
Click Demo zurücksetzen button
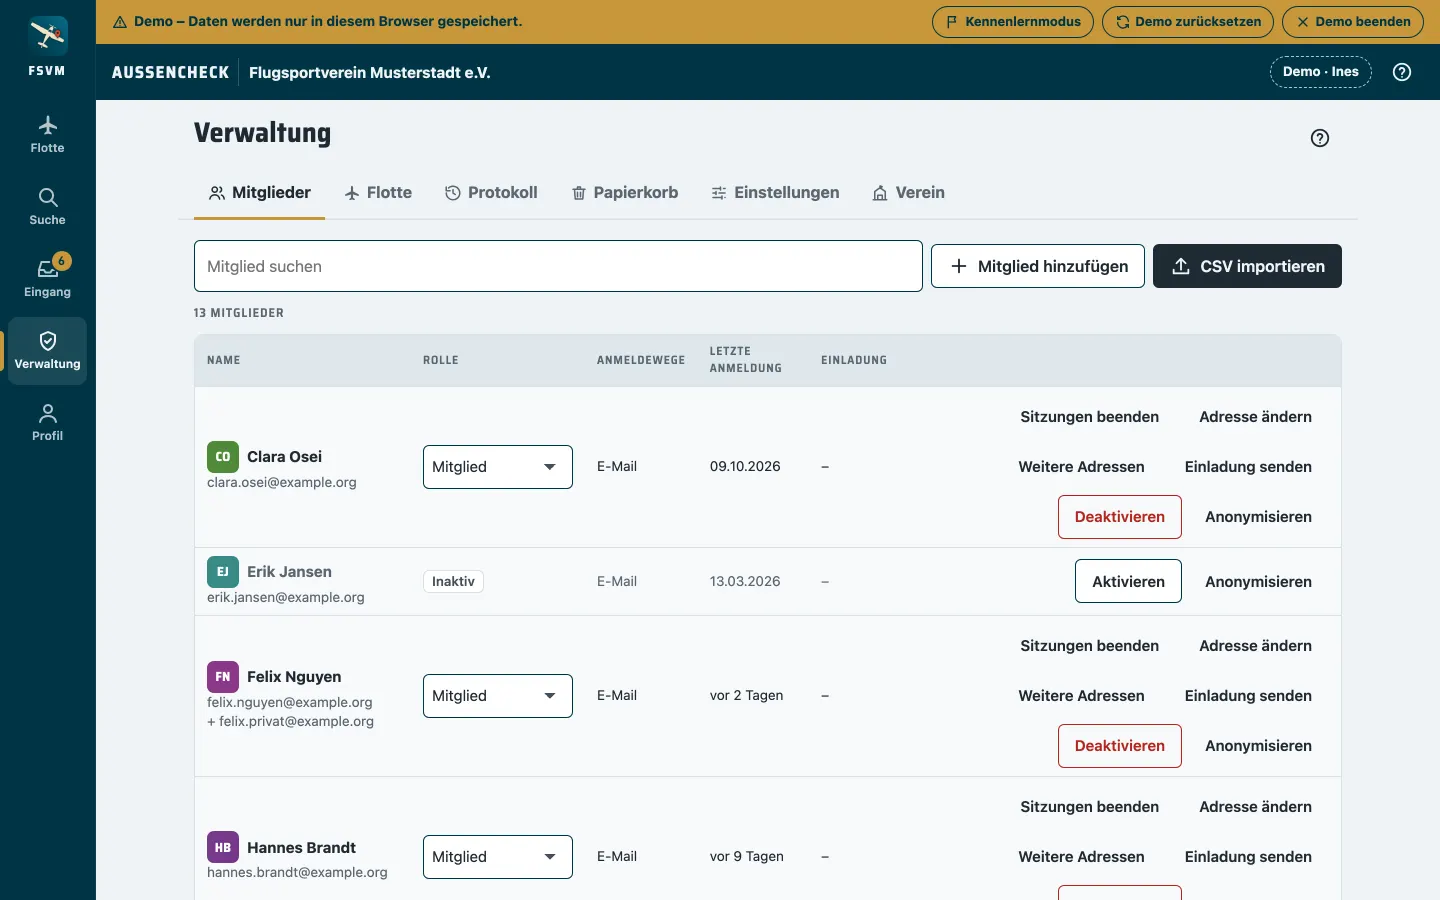point(1188,22)
